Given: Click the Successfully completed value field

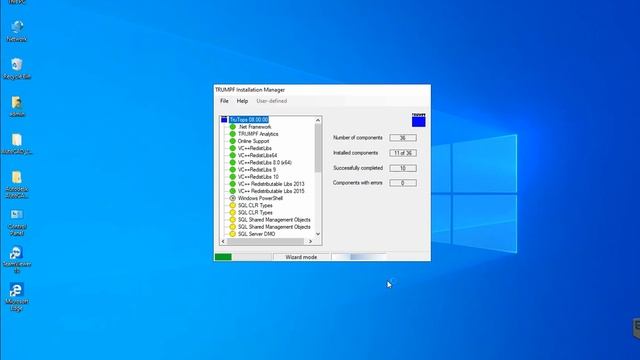Looking at the screenshot, I should pyautogui.click(x=403, y=168).
